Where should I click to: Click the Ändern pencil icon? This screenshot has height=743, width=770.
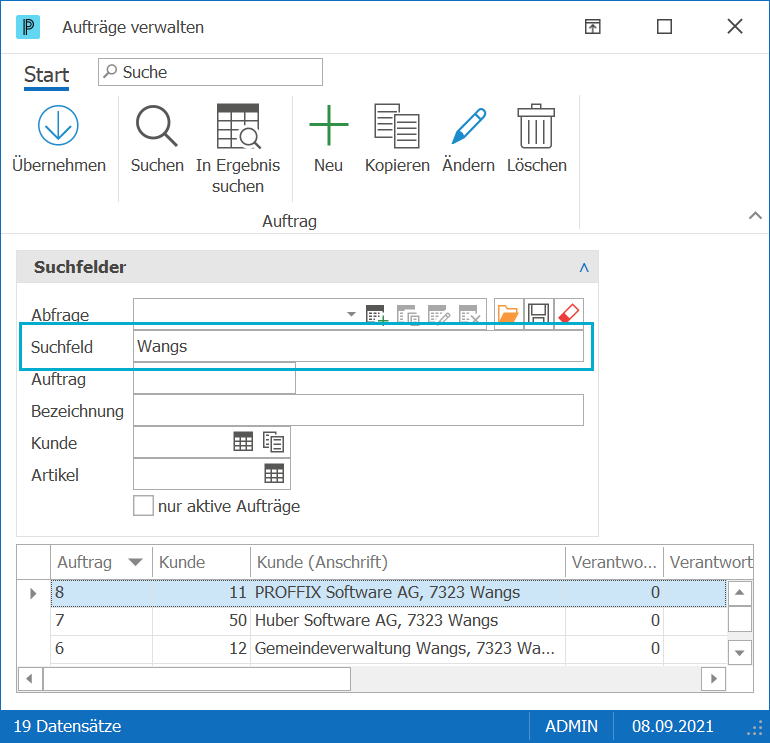point(468,126)
